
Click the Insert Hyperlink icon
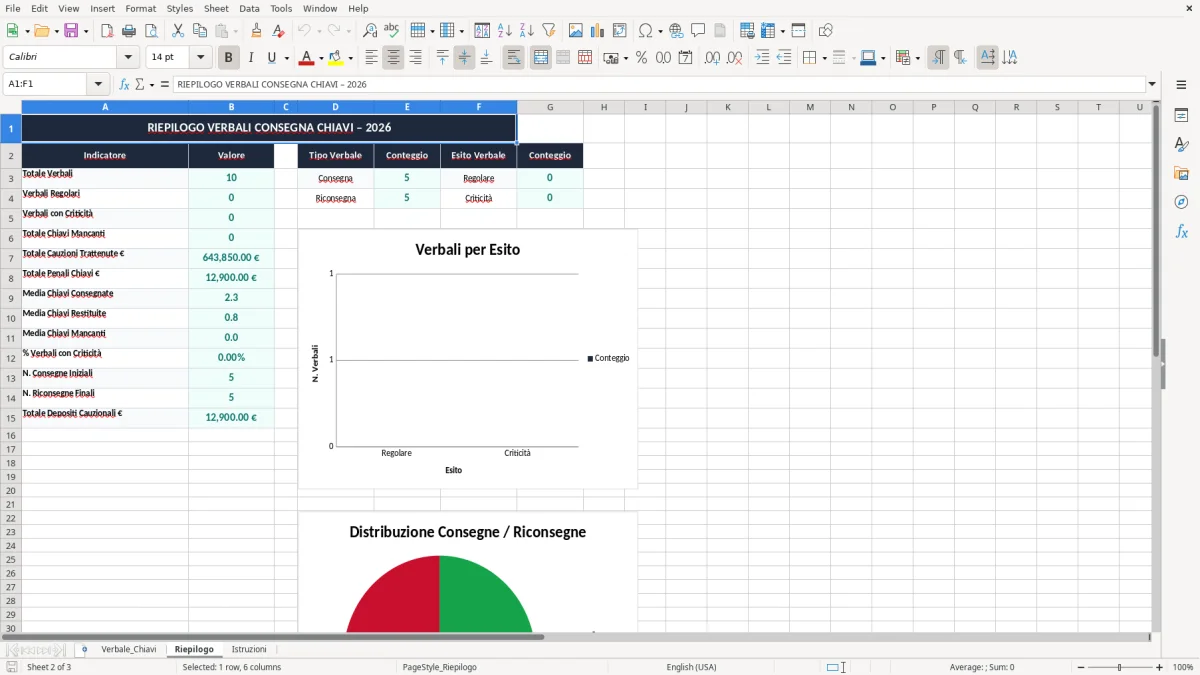[x=676, y=31]
